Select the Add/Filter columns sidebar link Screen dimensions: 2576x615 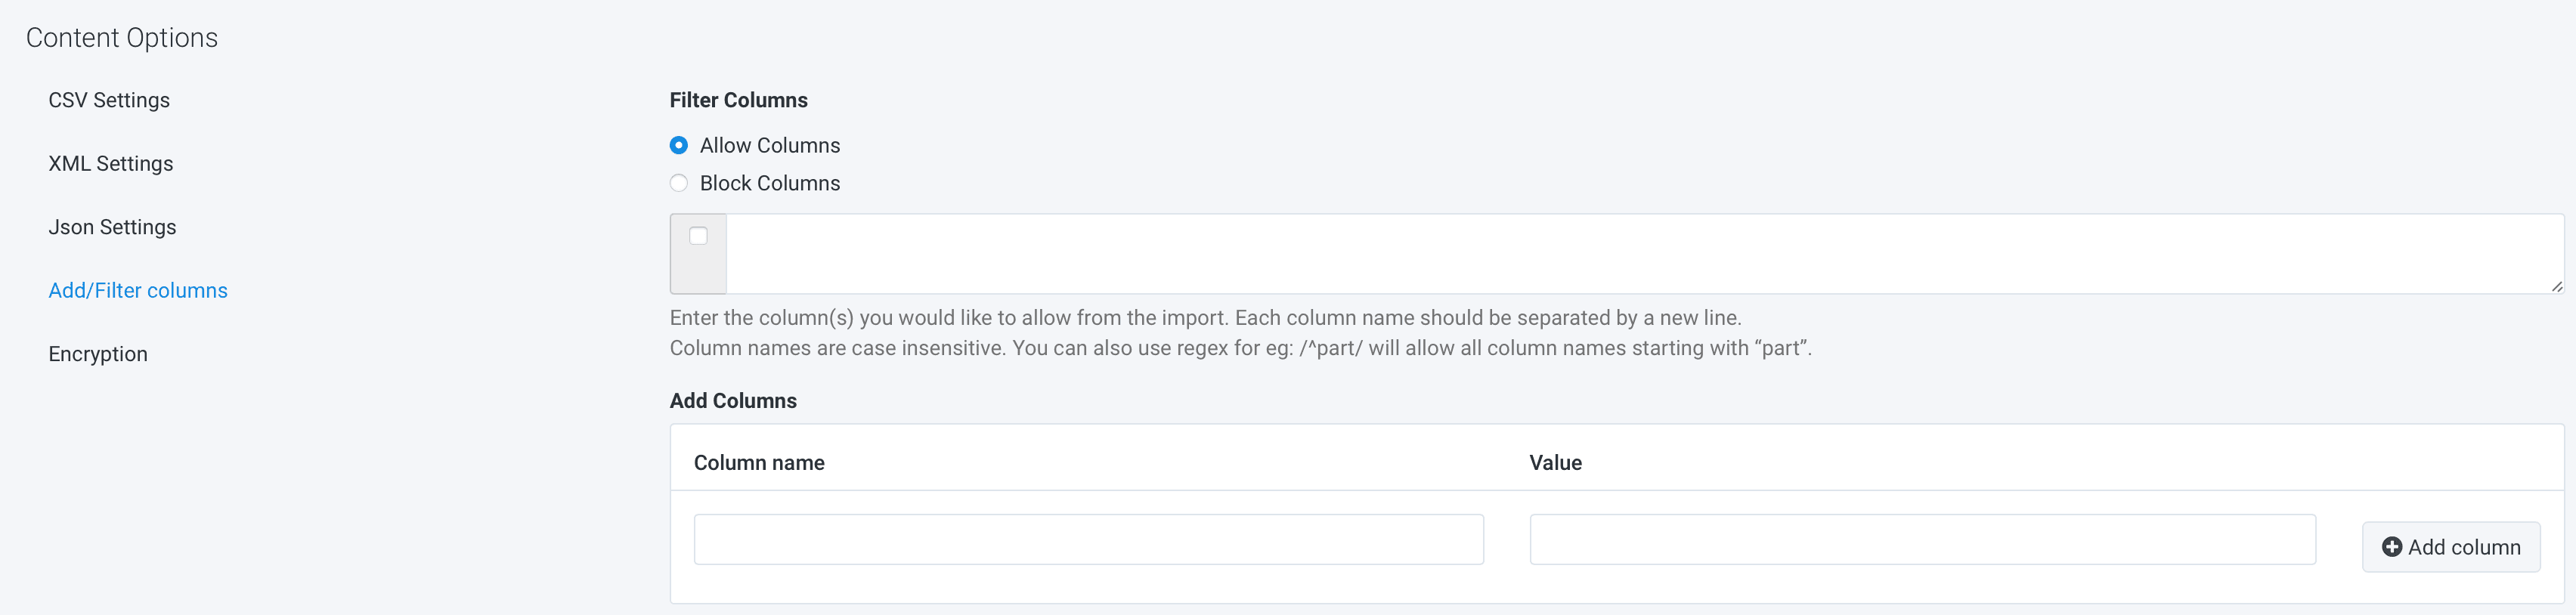138,291
